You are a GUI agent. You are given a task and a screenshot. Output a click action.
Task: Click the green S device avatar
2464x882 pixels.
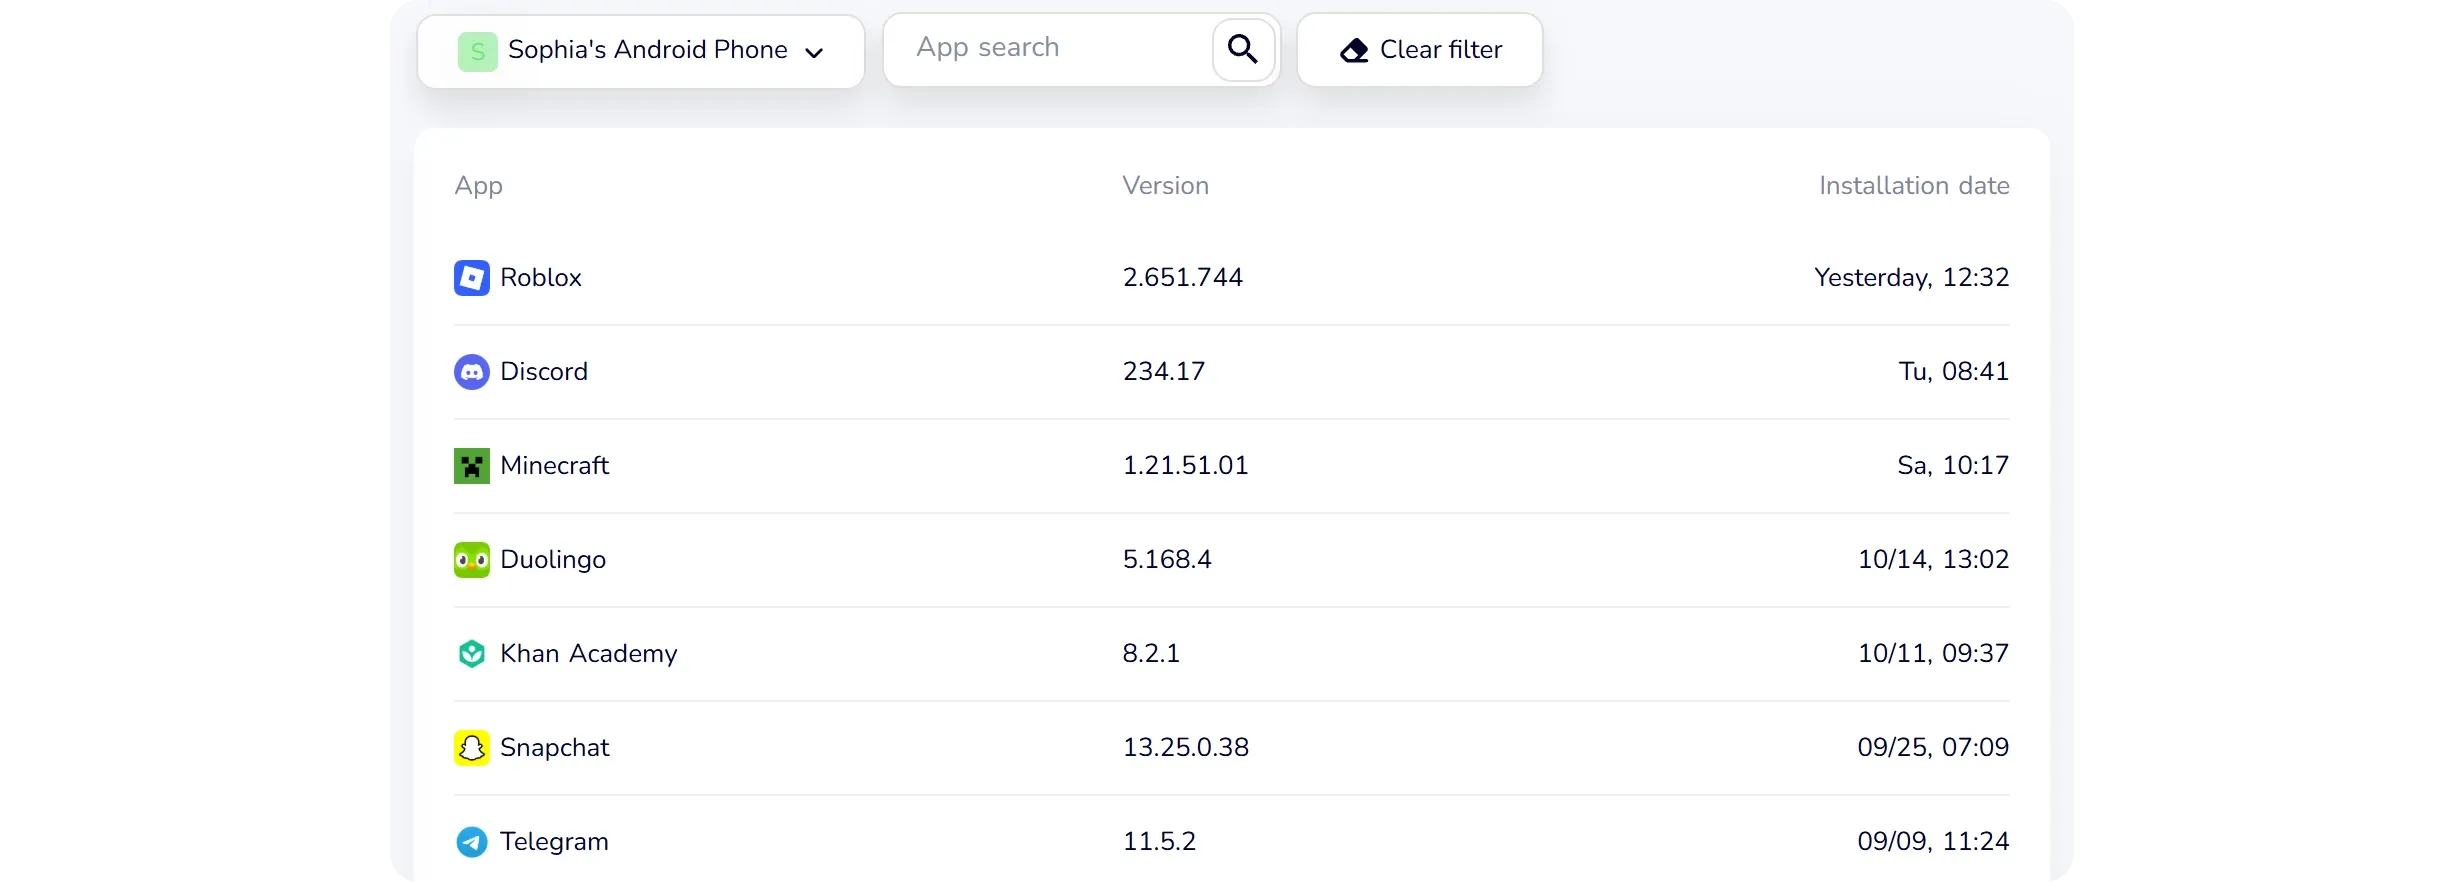coord(478,51)
